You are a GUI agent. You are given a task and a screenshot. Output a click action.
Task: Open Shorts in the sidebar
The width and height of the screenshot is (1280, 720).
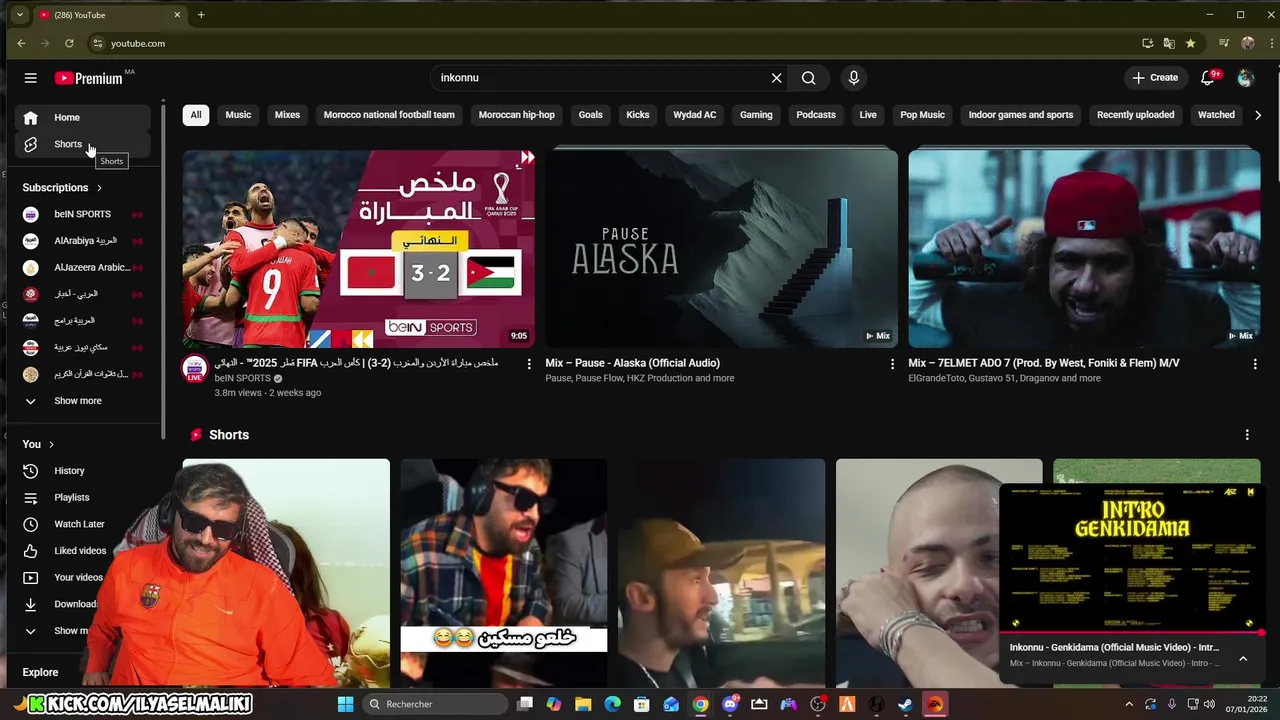coord(82,144)
